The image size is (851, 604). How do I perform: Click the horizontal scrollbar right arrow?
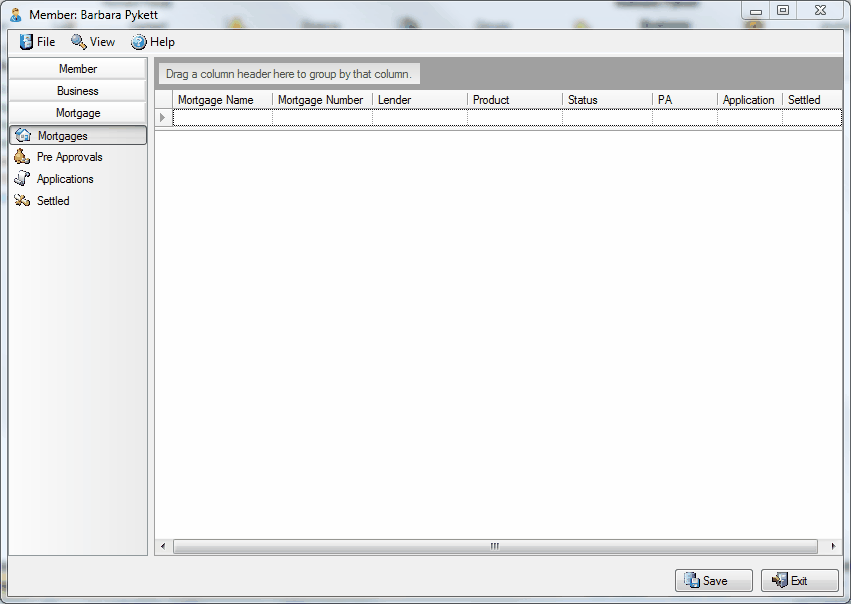pos(833,546)
